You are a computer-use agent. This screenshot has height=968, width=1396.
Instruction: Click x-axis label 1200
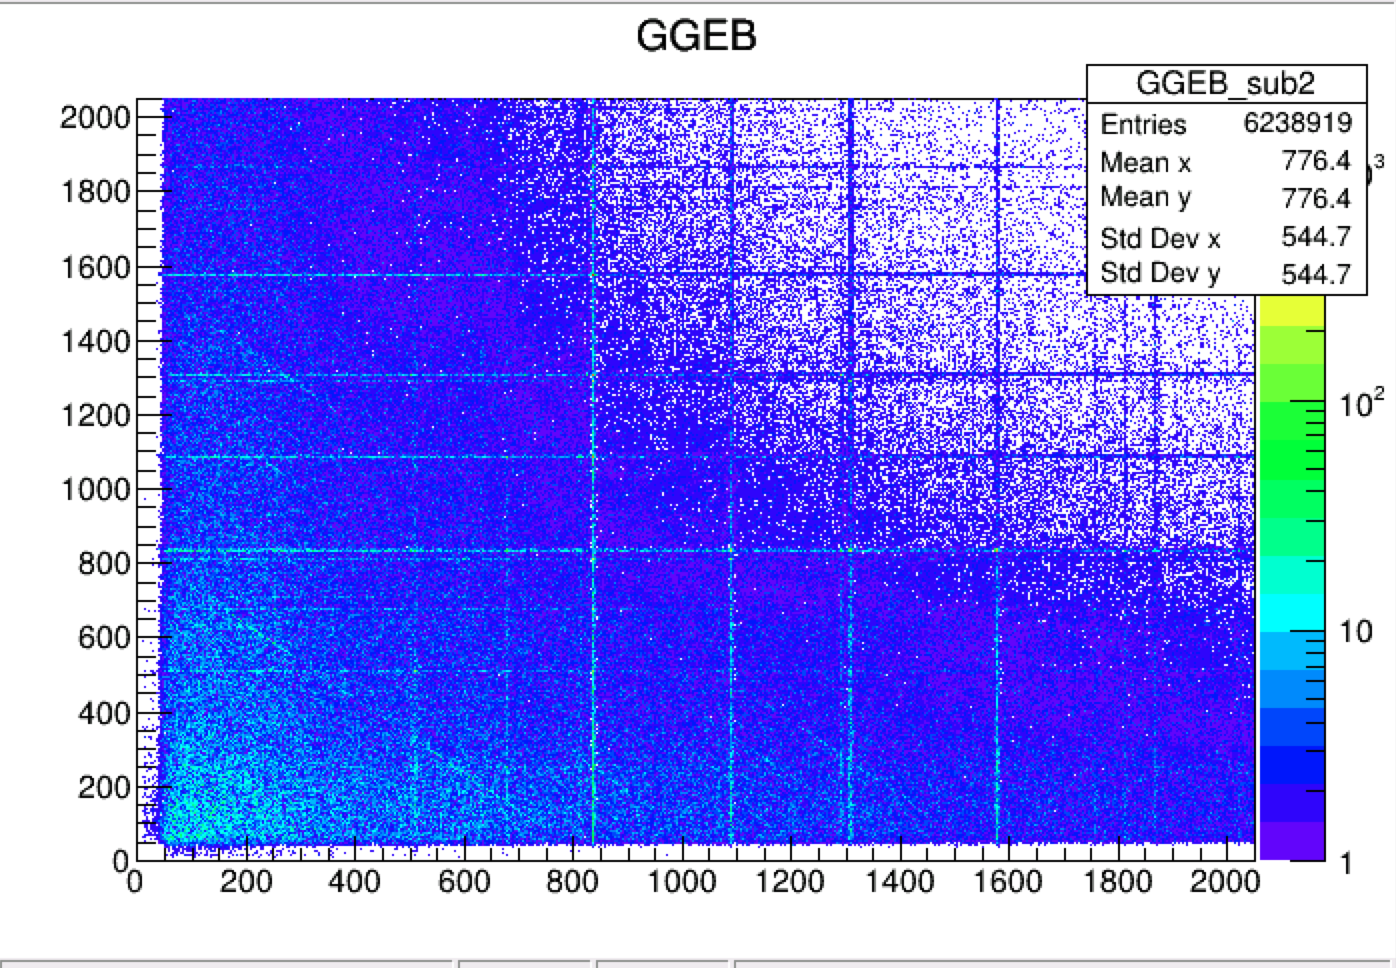[x=791, y=883]
